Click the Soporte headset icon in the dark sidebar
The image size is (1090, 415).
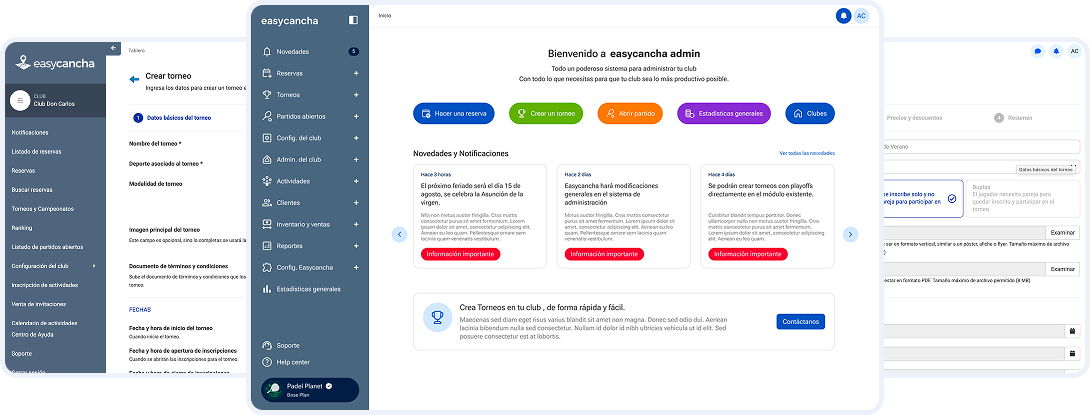tap(267, 345)
